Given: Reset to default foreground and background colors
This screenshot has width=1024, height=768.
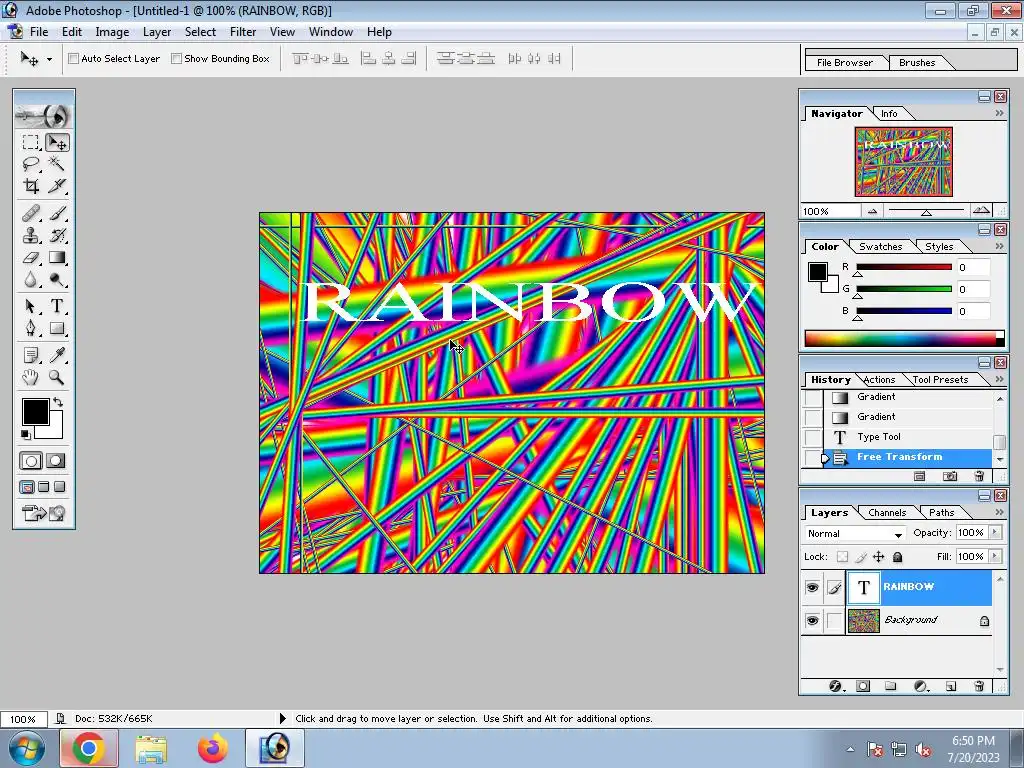Looking at the screenshot, I should [x=25, y=434].
